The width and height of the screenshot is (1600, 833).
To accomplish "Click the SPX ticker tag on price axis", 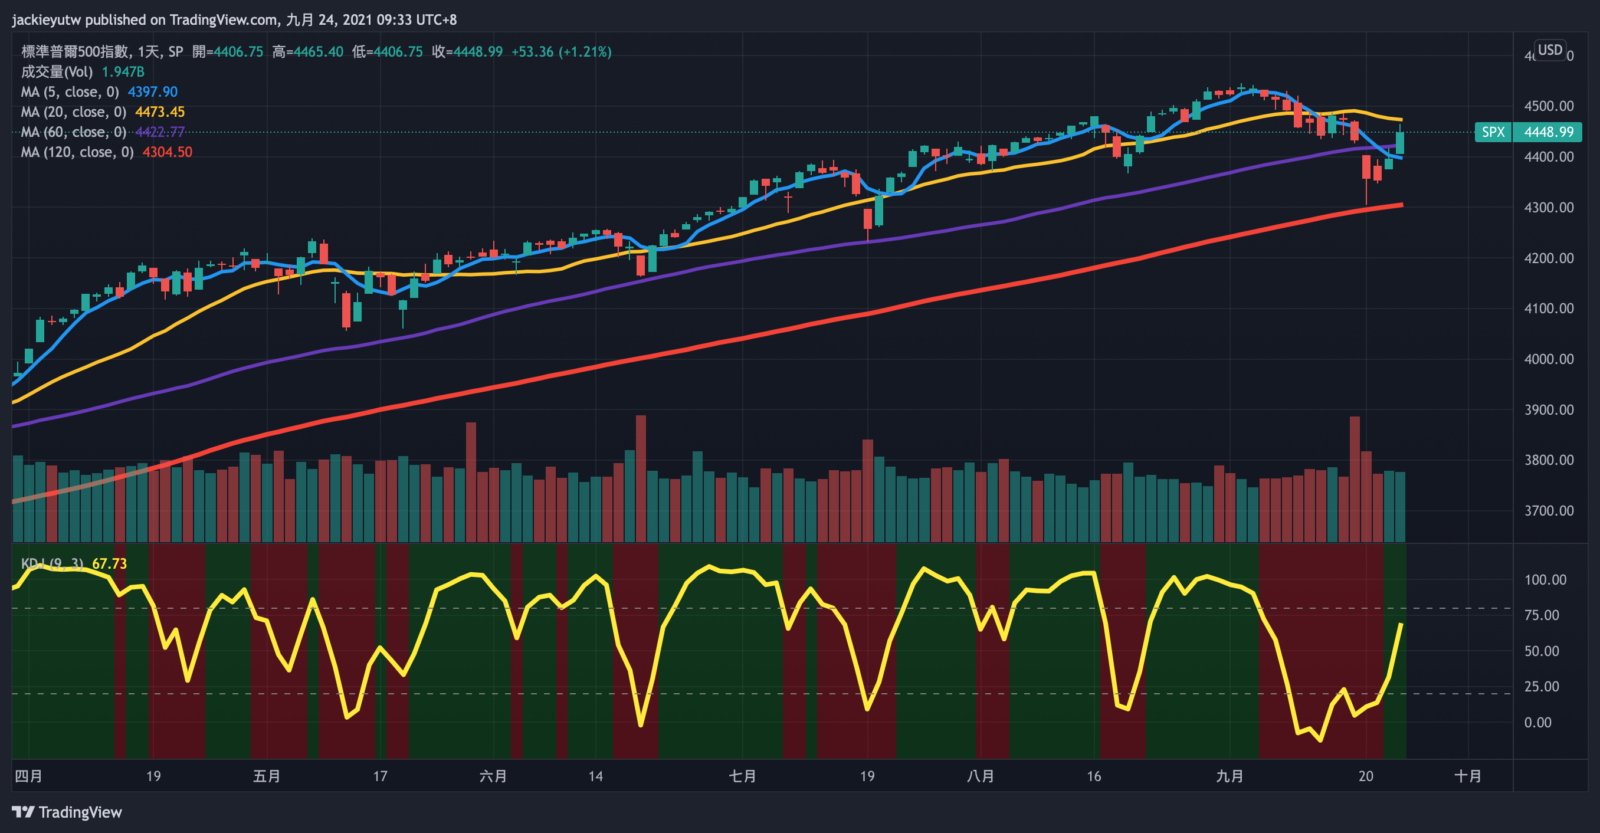I will click(1493, 132).
